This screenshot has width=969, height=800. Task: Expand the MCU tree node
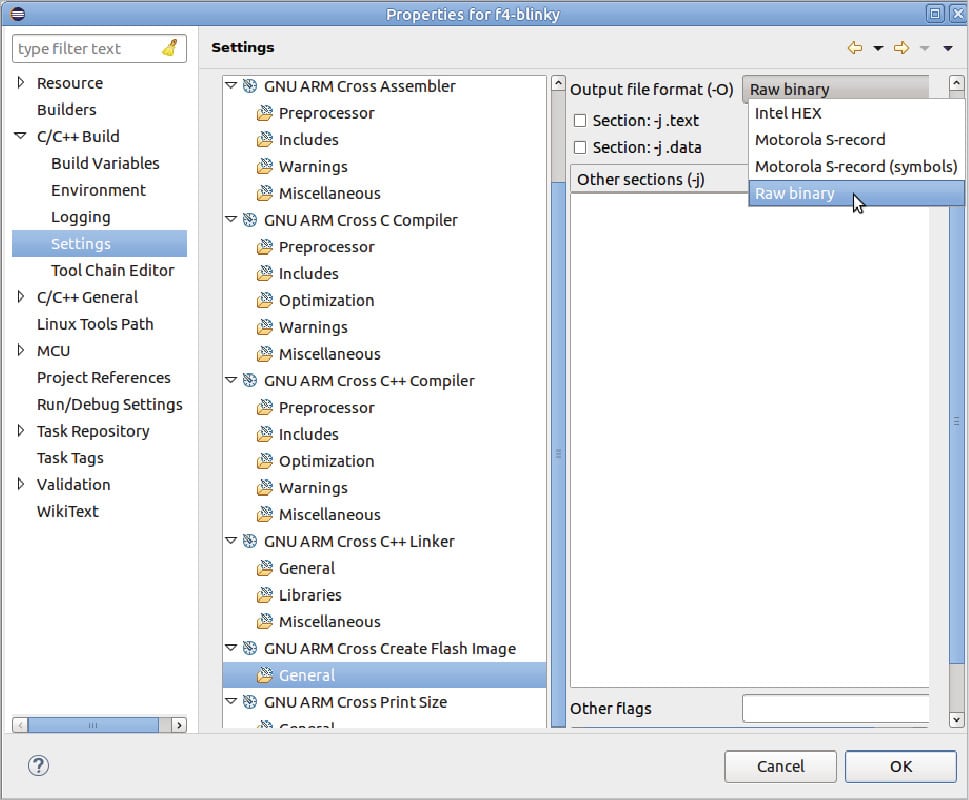coord(21,351)
